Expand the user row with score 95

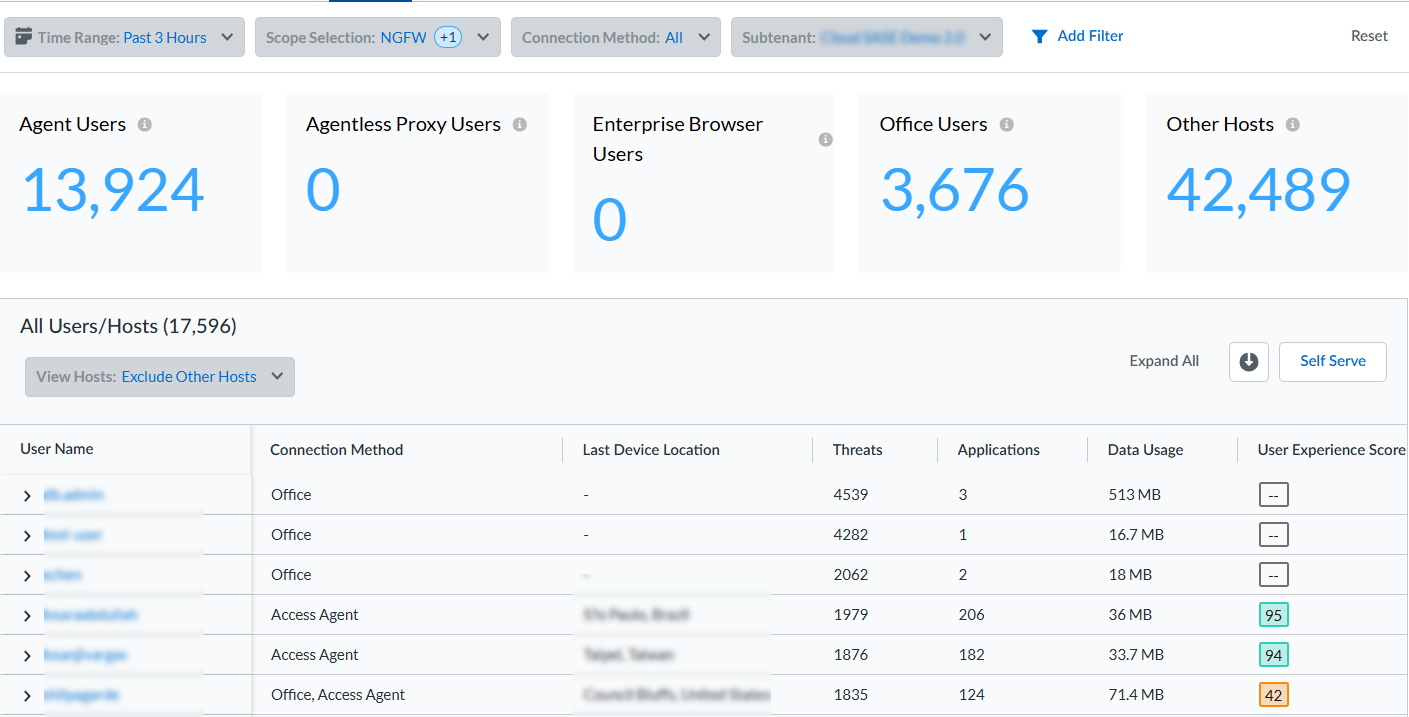27,616
